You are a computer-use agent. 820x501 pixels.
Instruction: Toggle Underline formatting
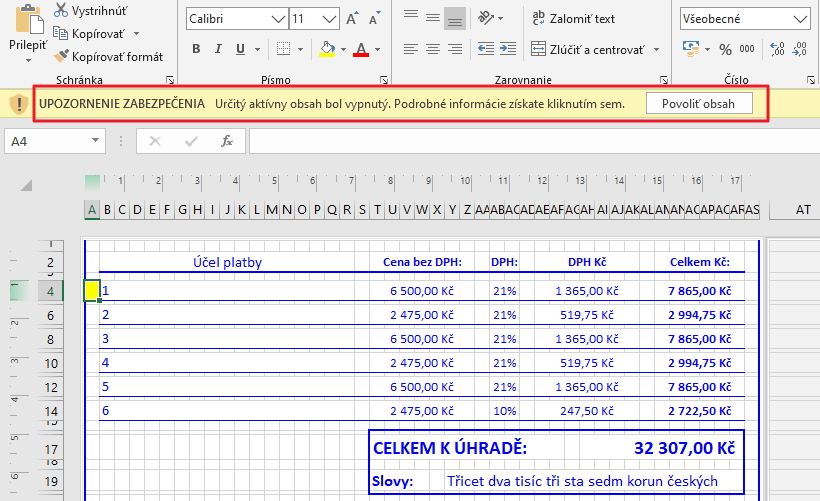coord(243,49)
